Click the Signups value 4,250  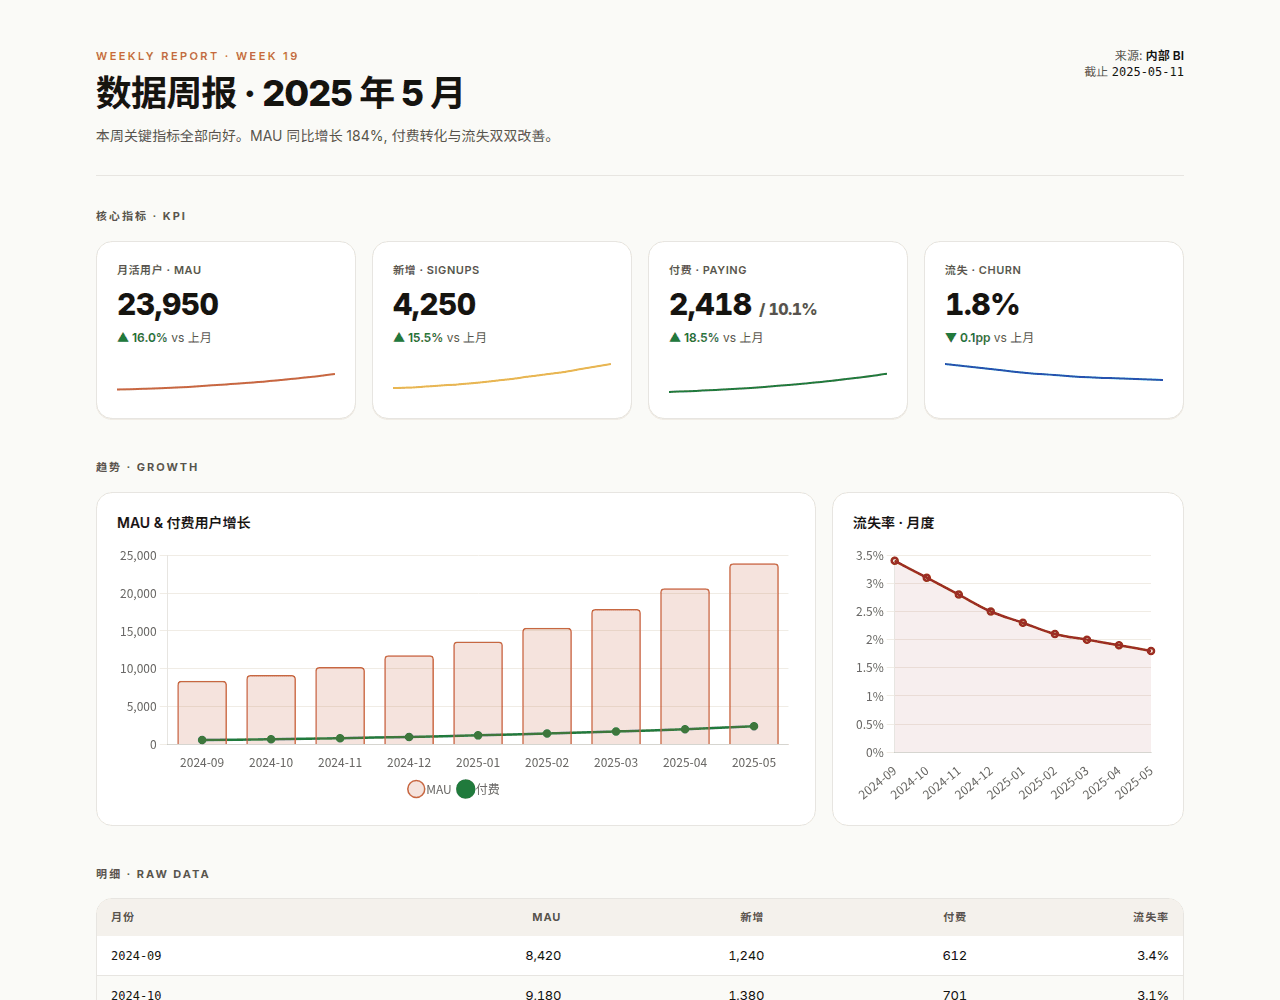(434, 304)
